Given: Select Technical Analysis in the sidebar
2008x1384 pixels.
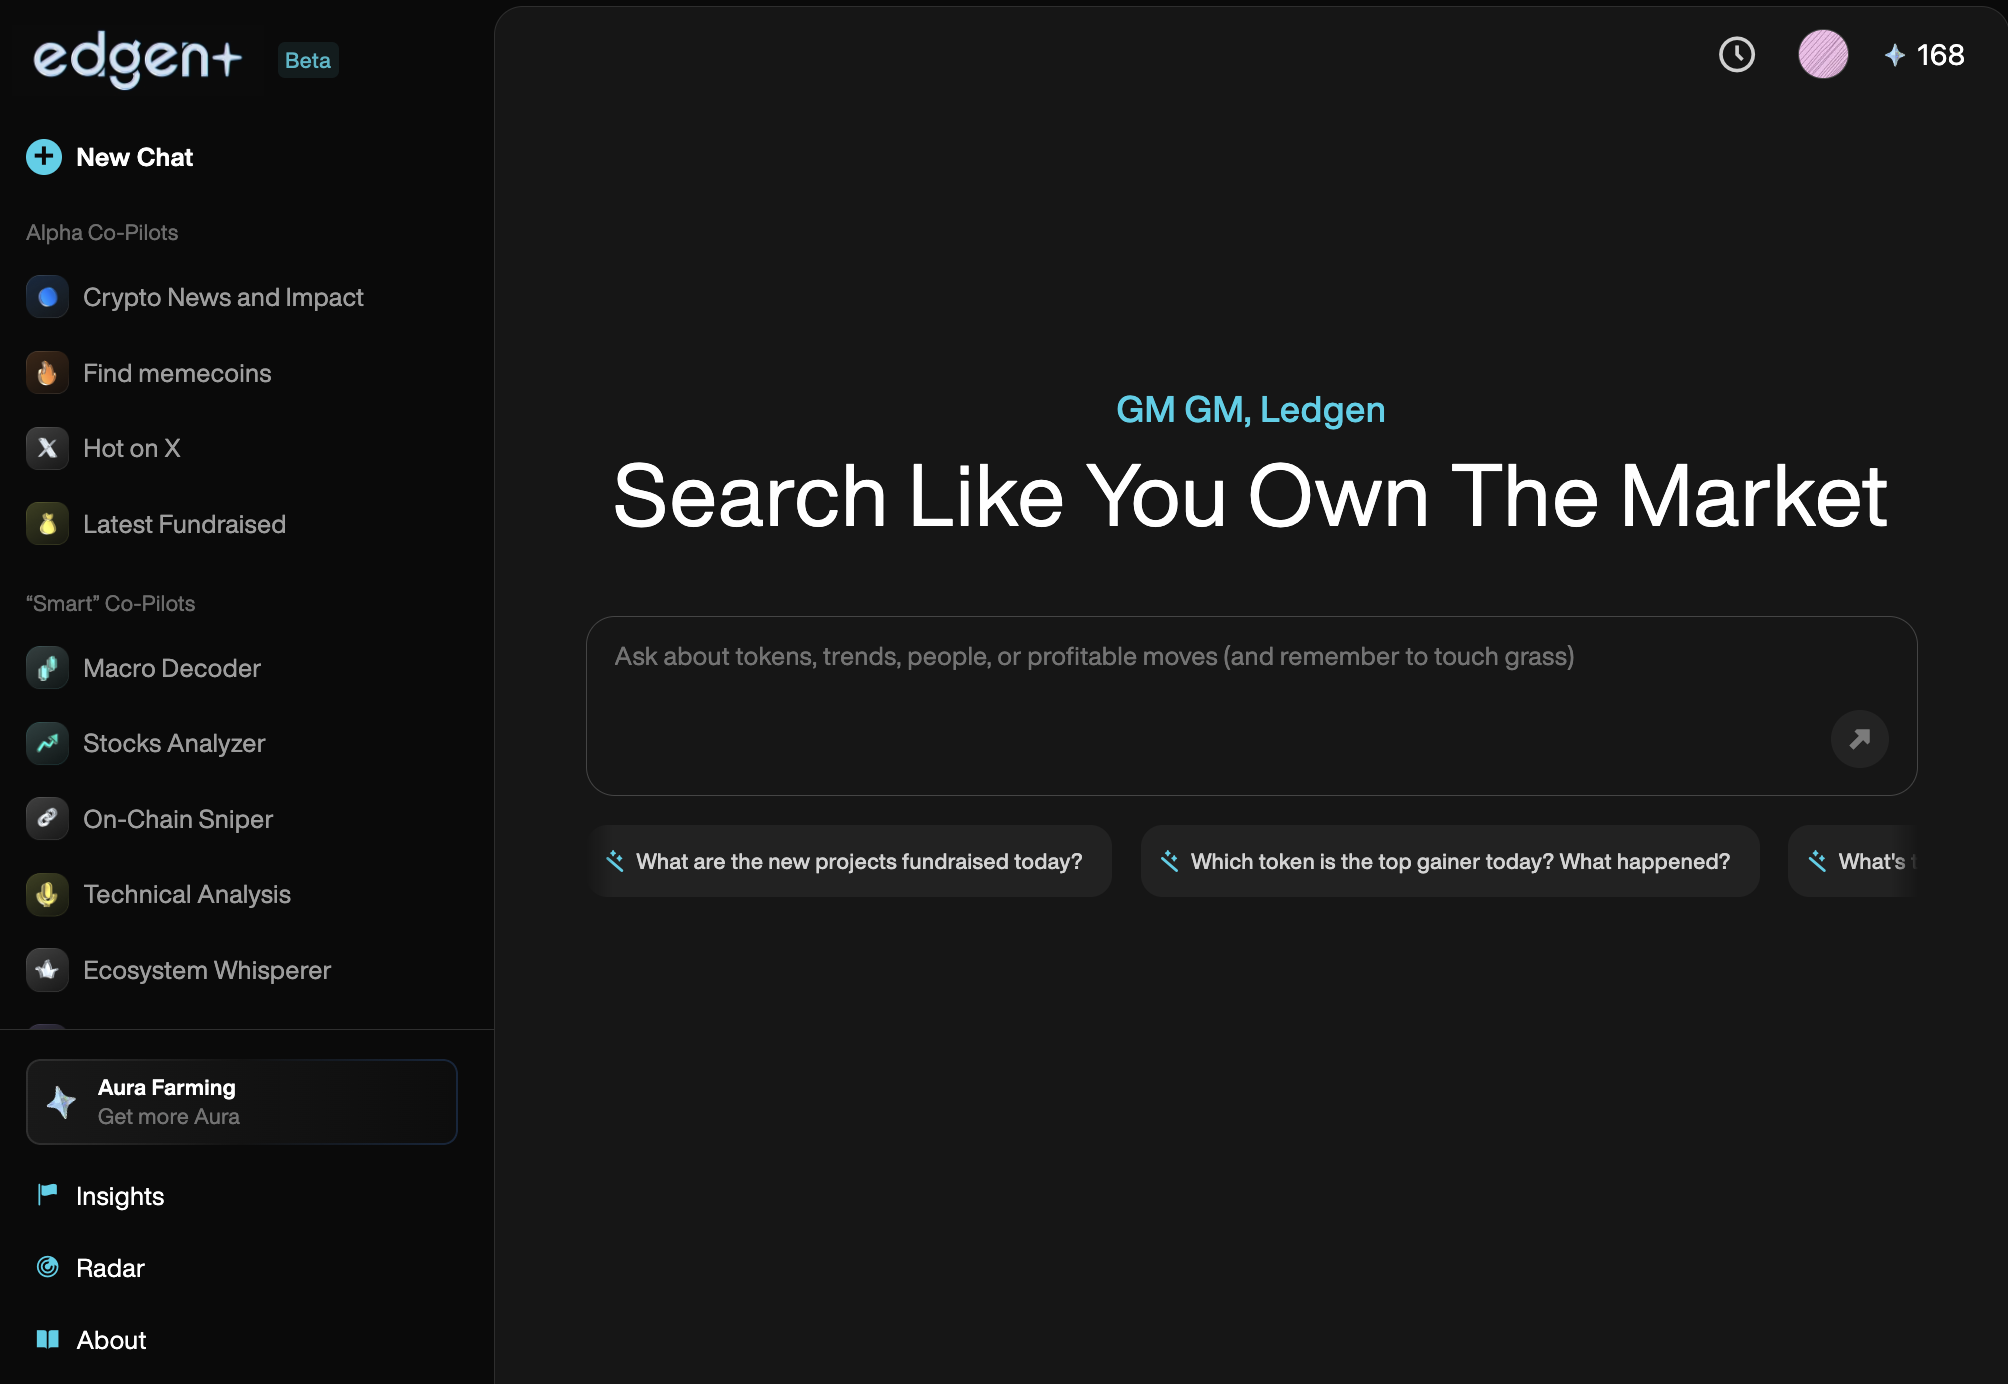Looking at the screenshot, I should pos(186,894).
